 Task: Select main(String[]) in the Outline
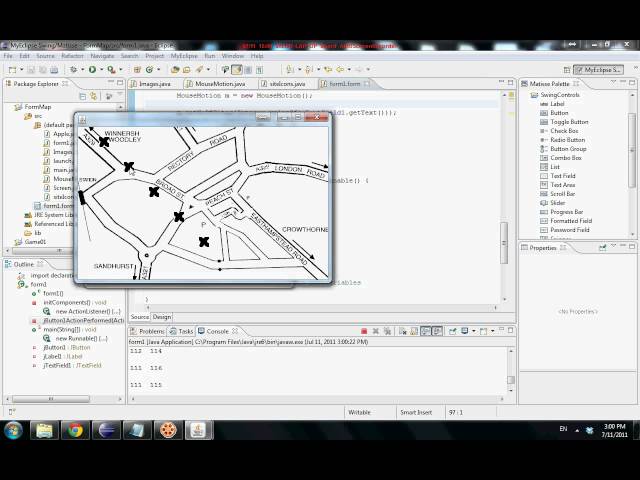pyautogui.click(x=64, y=329)
